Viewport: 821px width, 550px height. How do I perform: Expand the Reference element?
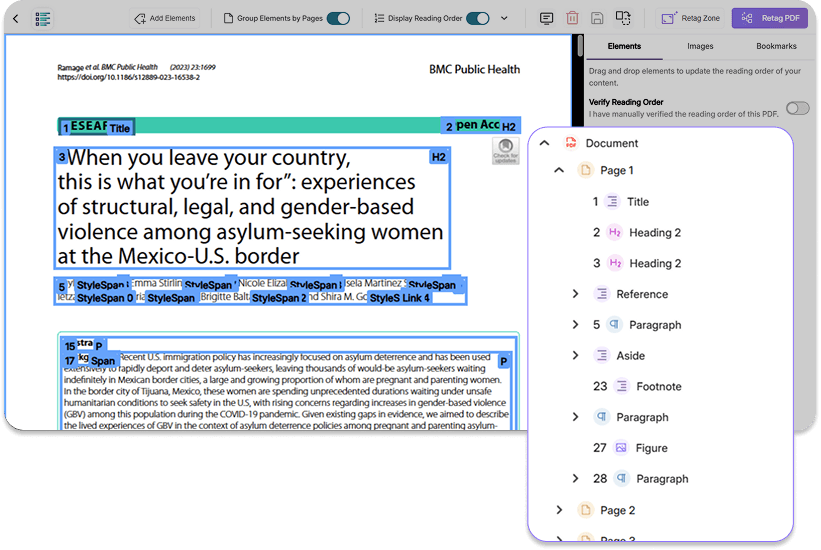point(575,294)
